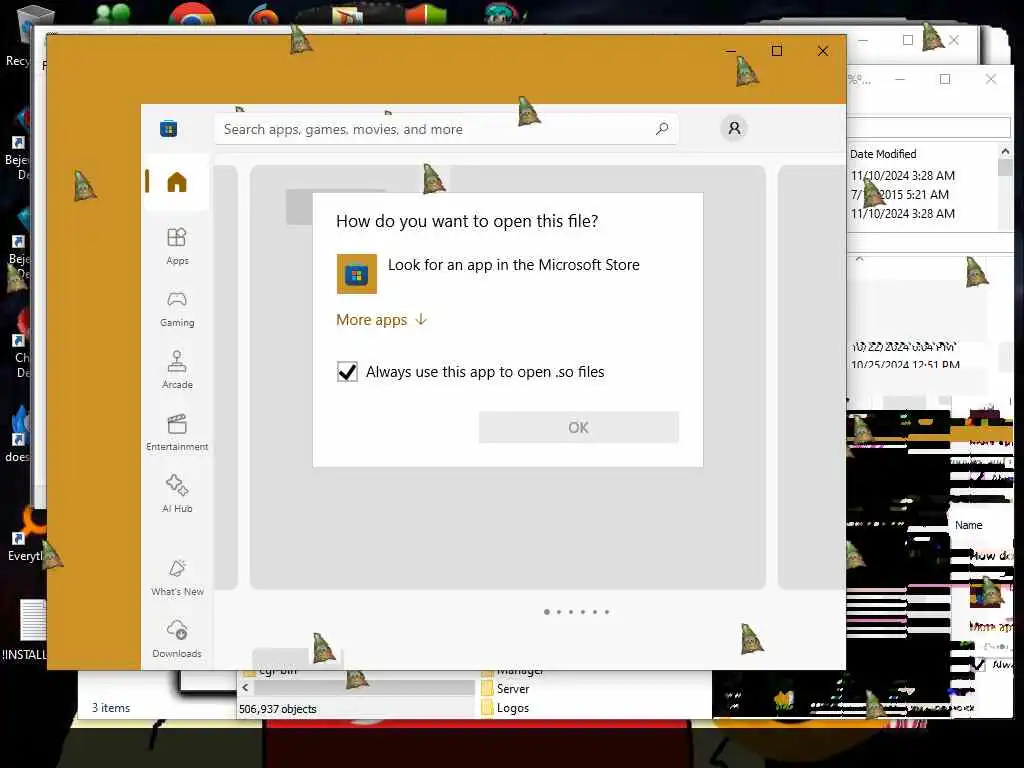Open the Apps section in sidebar

(177, 246)
